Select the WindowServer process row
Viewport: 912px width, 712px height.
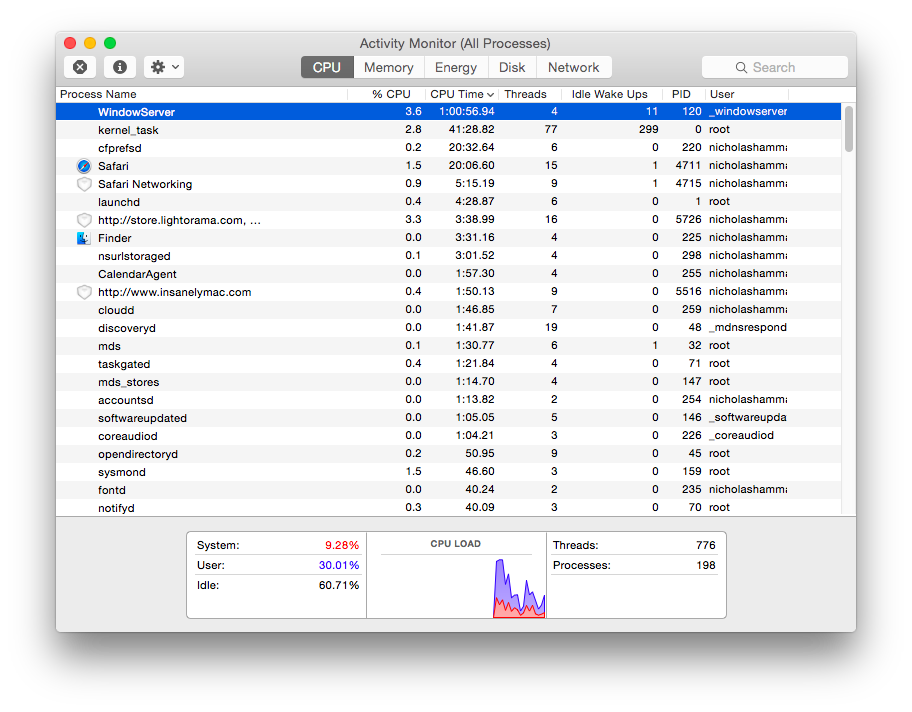[x=448, y=112]
